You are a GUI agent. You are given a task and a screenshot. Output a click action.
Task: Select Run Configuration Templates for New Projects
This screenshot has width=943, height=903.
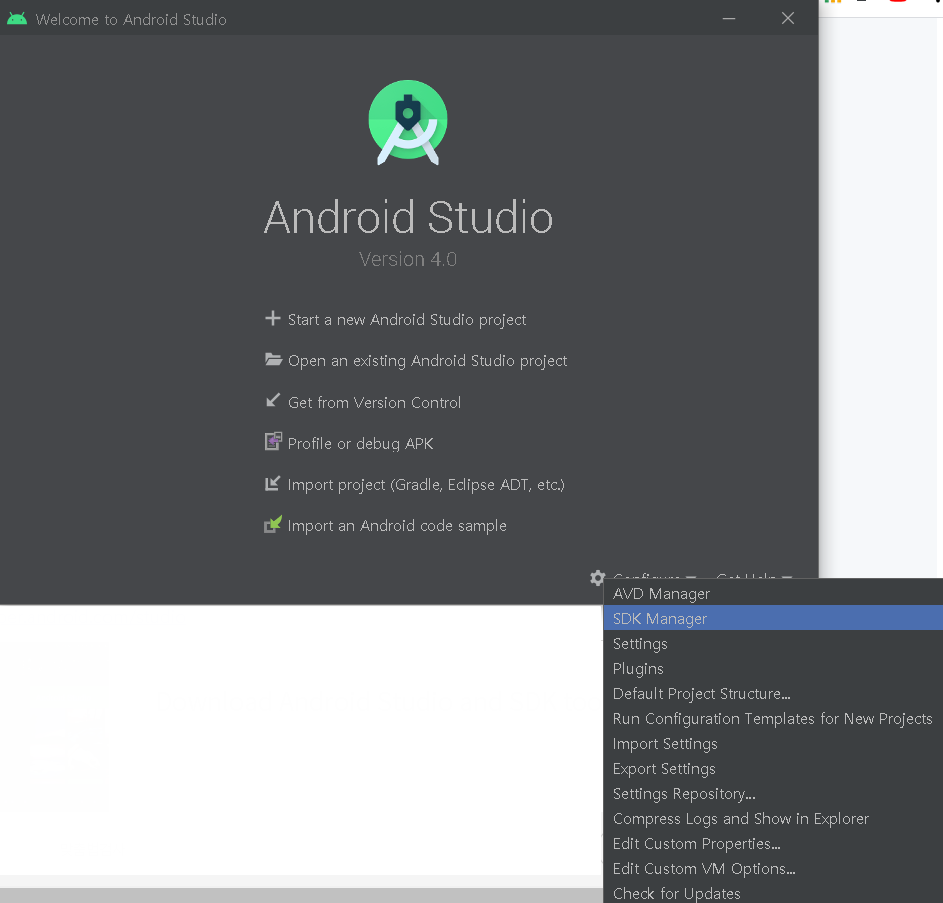[773, 718]
